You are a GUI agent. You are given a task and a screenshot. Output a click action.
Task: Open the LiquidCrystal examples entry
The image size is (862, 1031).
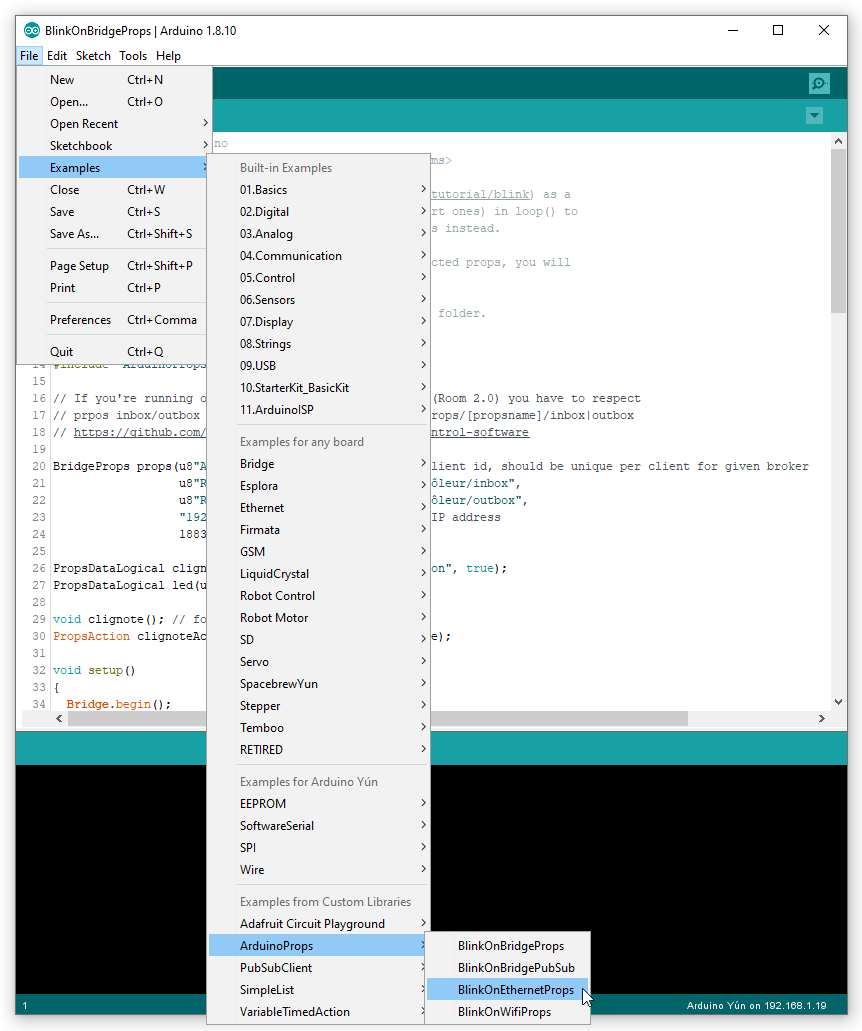click(319, 574)
